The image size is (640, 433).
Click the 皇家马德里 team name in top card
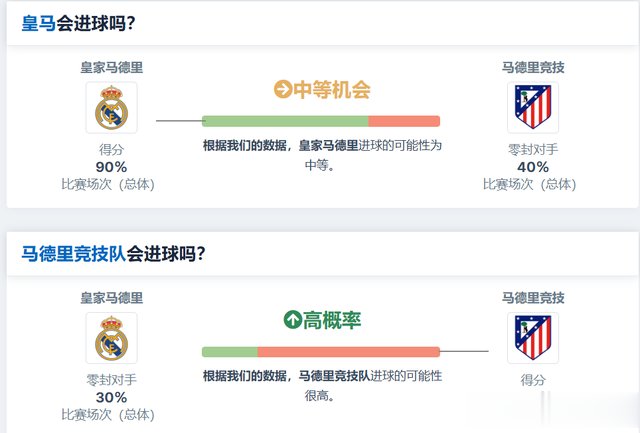click(x=111, y=67)
